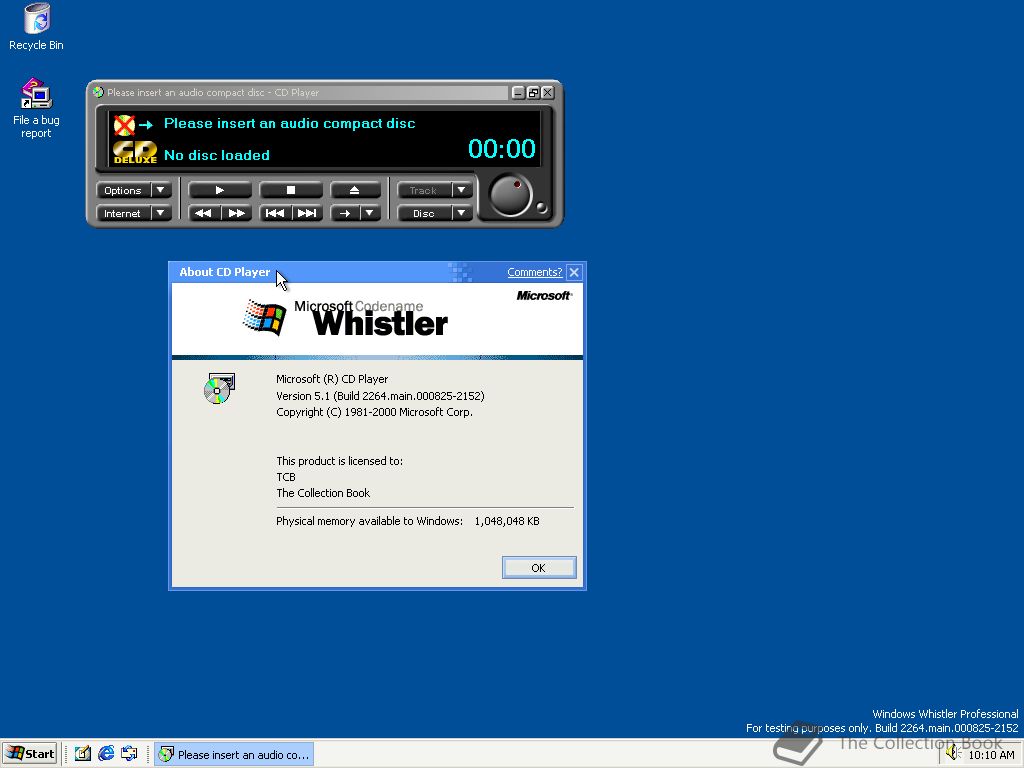Click the Comments? link in About dialog
The image size is (1024, 768).
click(534, 272)
